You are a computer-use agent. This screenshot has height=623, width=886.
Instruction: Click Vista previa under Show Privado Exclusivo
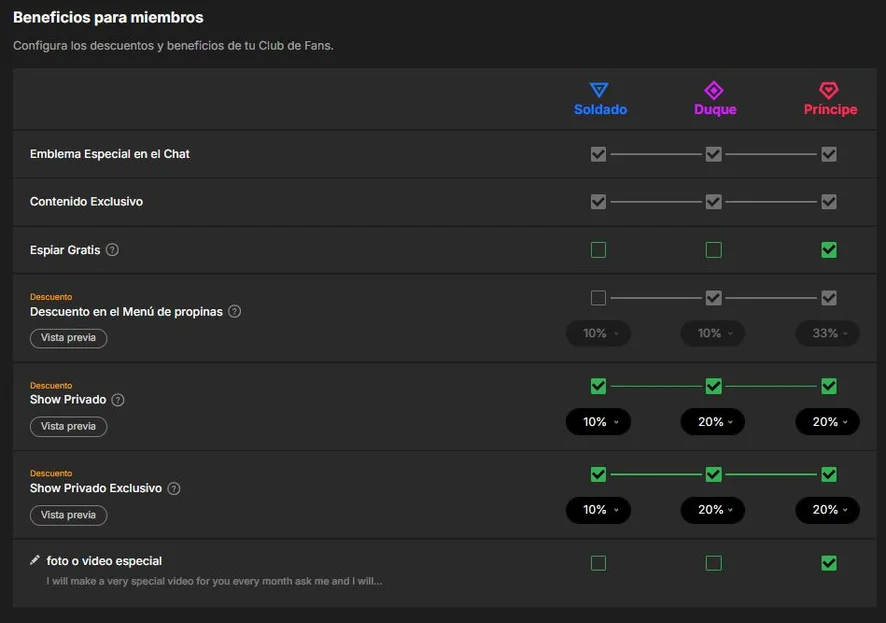68,515
